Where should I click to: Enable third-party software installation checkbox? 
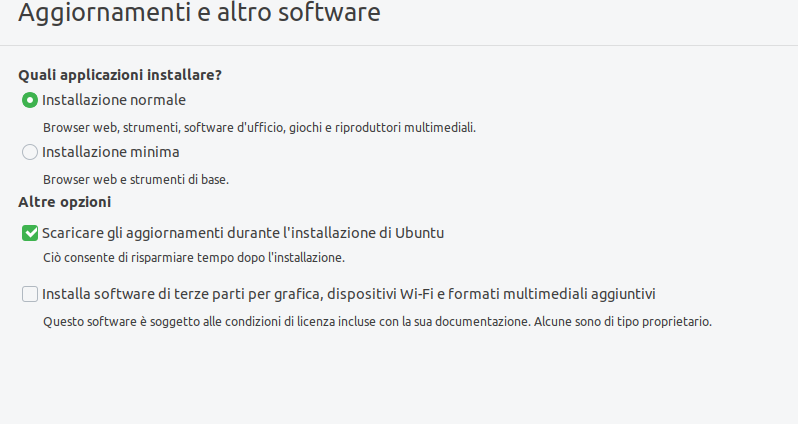pyautogui.click(x=30, y=294)
